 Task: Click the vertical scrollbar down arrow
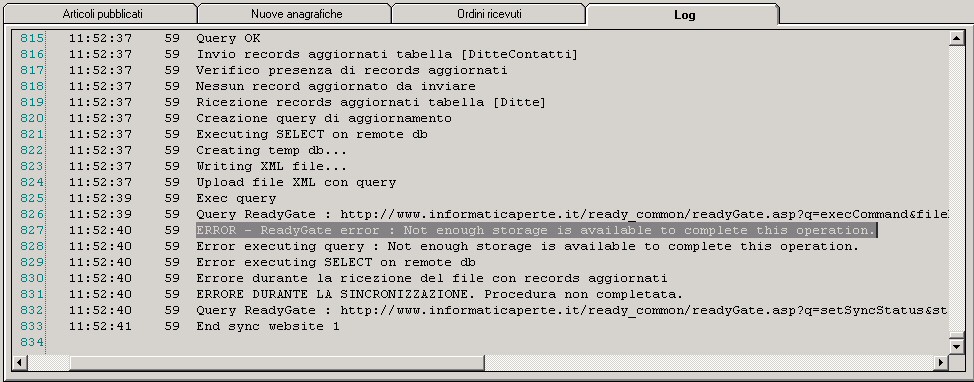click(956, 347)
